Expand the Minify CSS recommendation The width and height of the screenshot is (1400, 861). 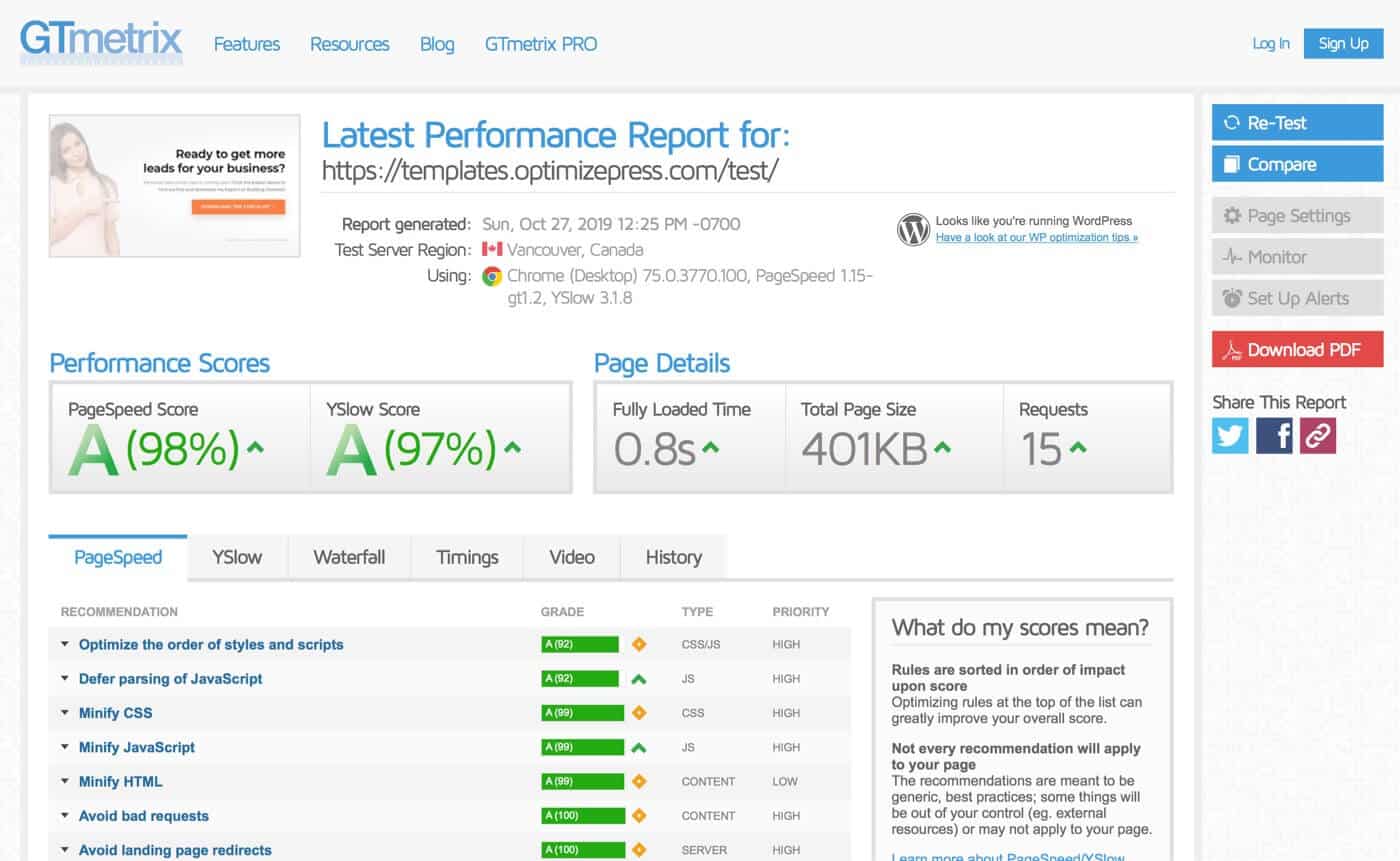click(64, 713)
